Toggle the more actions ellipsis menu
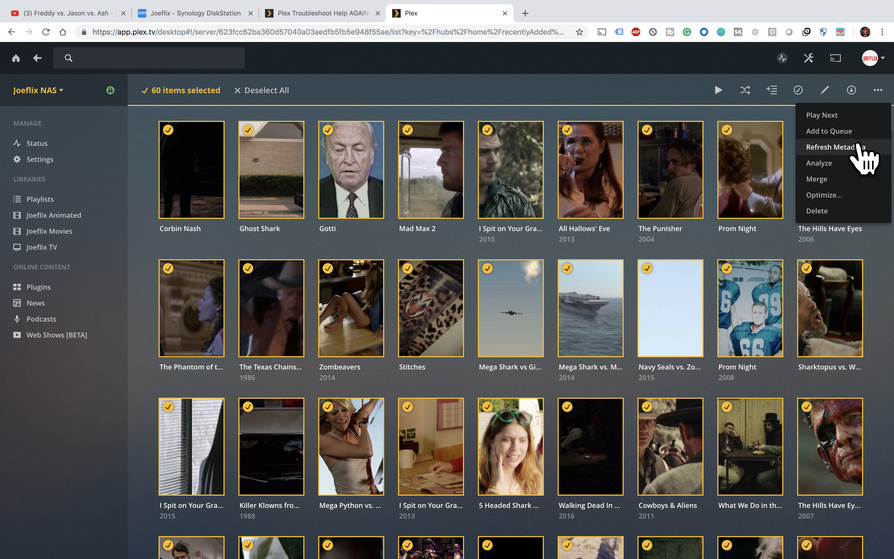Screen dimensions: 894x559 (877, 90)
